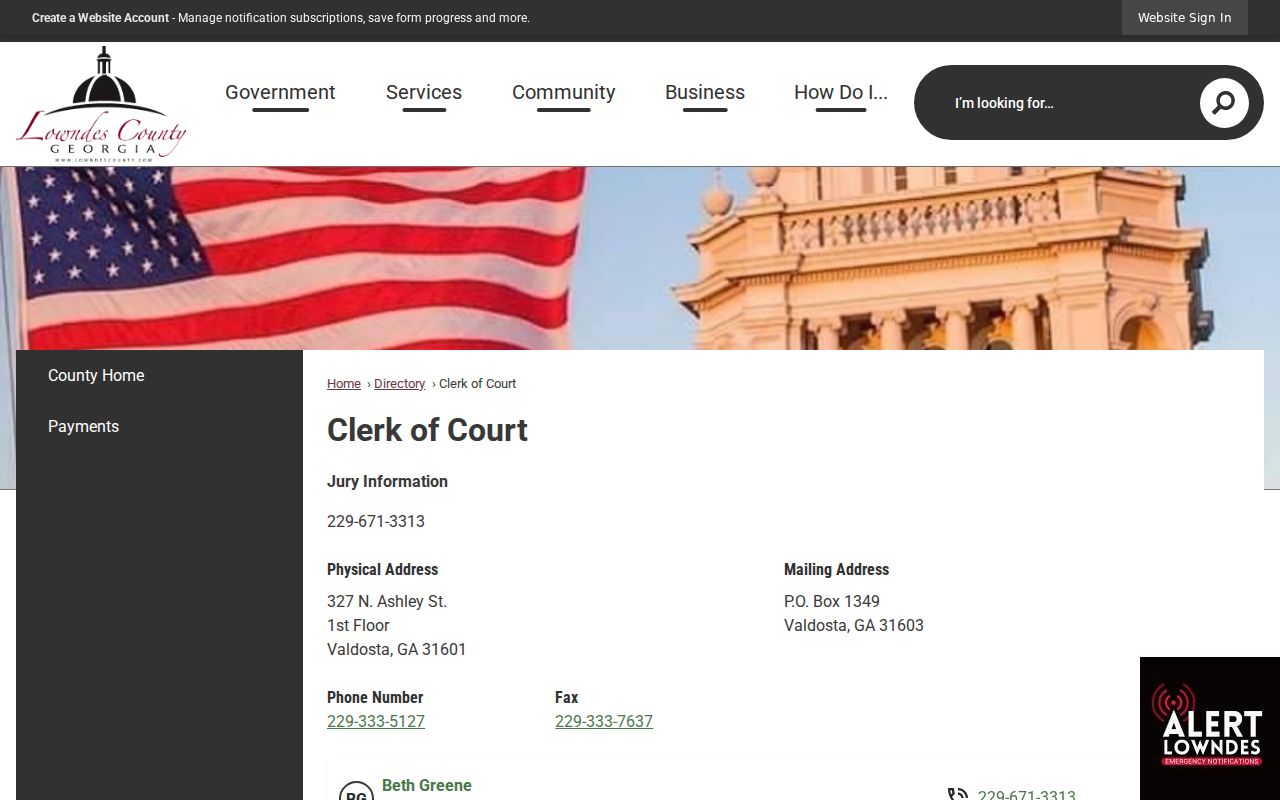The height and width of the screenshot is (800, 1280).
Task: Click Create a Website Account link
Action: click(100, 18)
